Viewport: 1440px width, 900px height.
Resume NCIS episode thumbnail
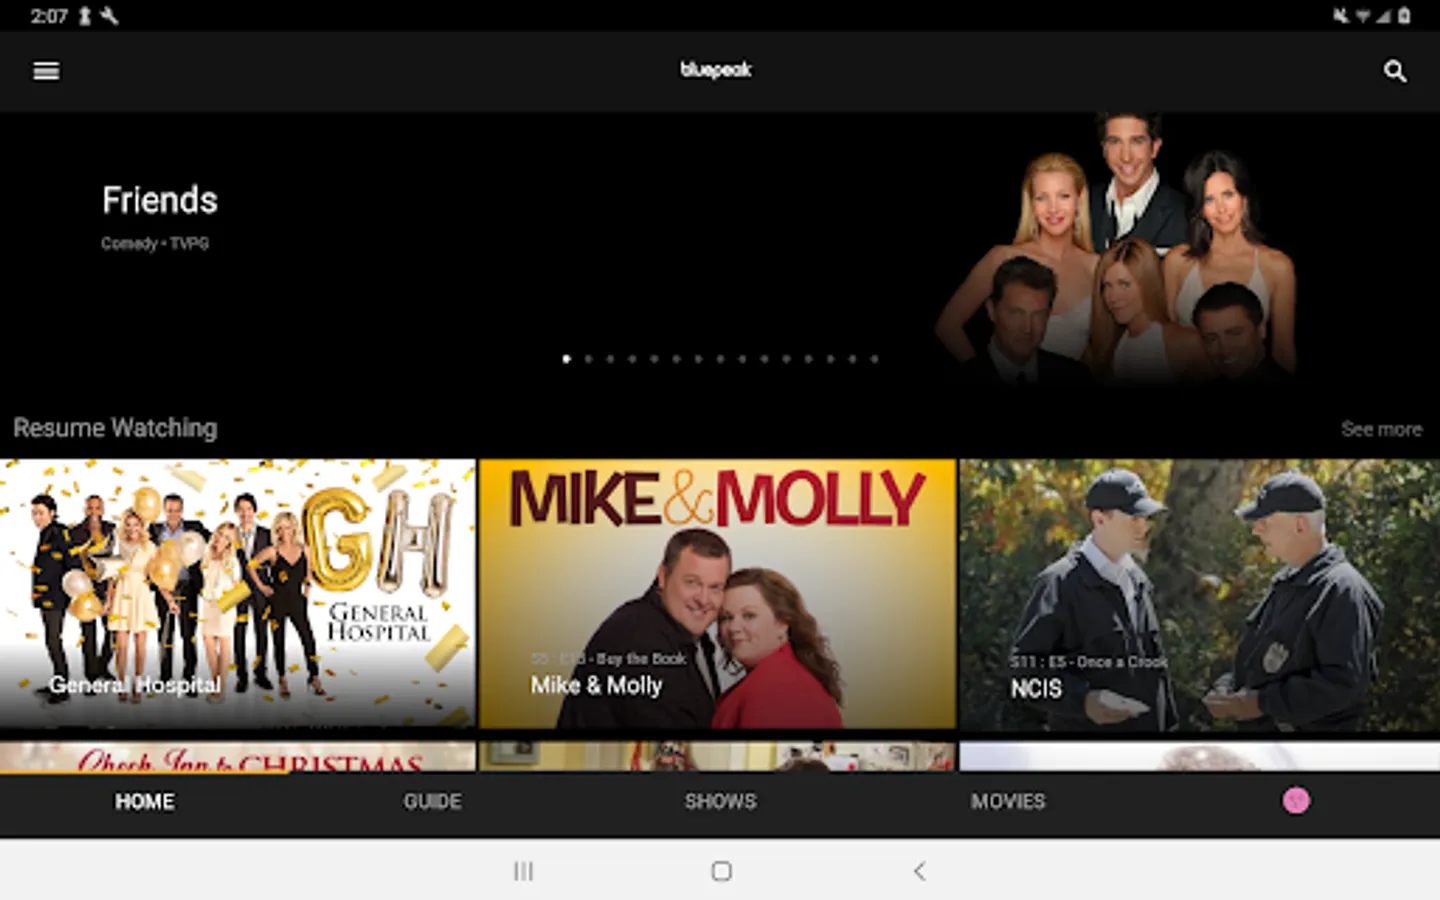[1200, 594]
